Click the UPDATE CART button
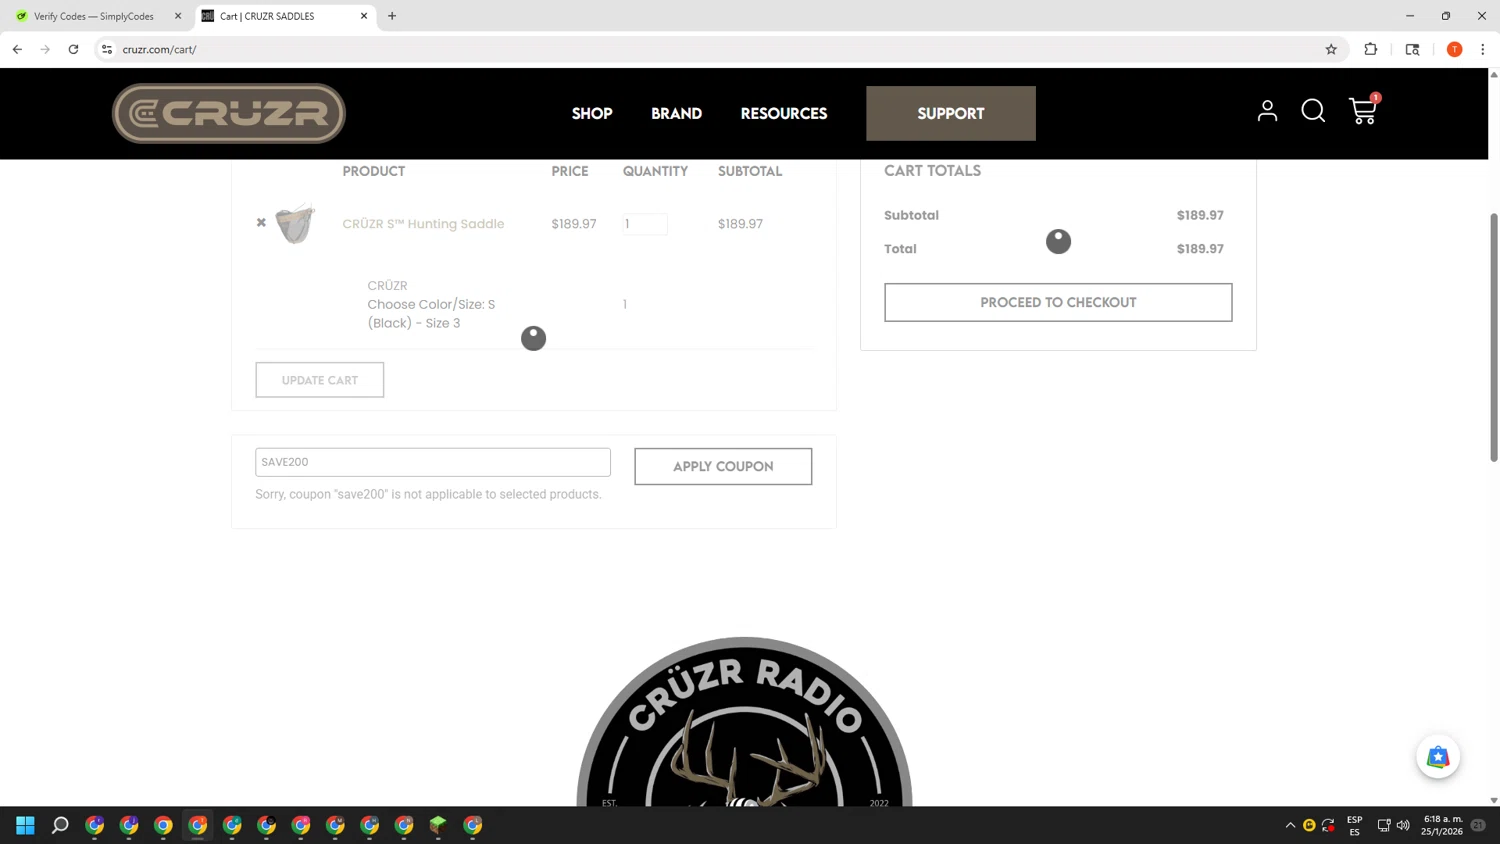 point(320,380)
